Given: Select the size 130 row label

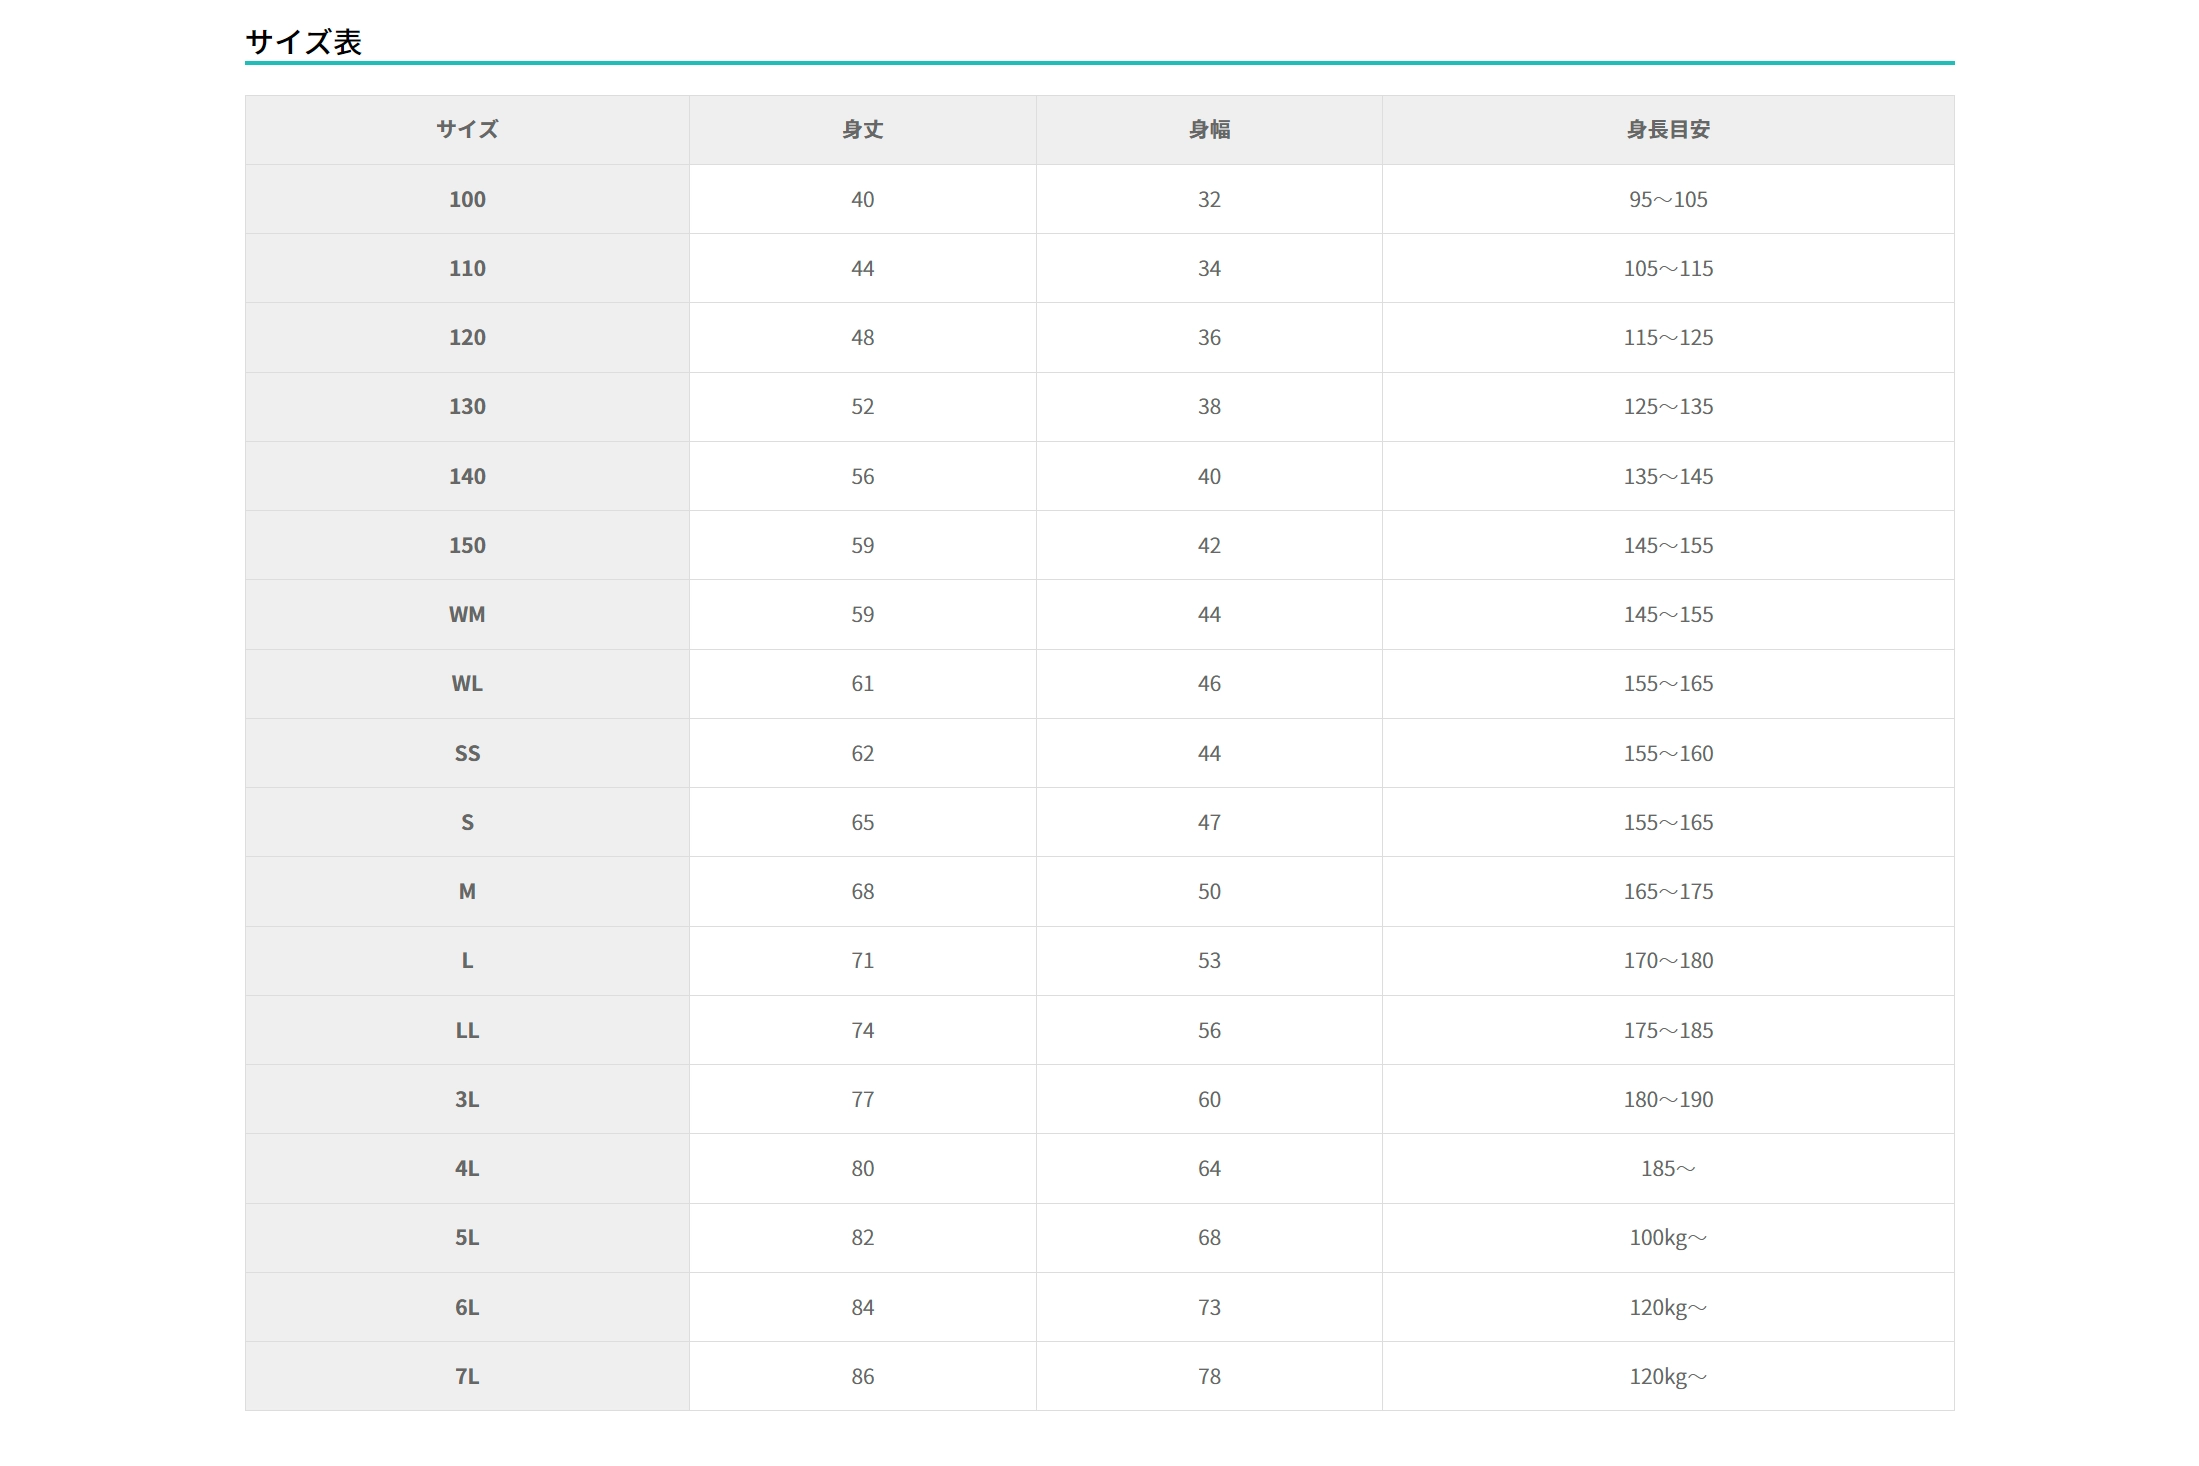Looking at the screenshot, I should coord(467,407).
